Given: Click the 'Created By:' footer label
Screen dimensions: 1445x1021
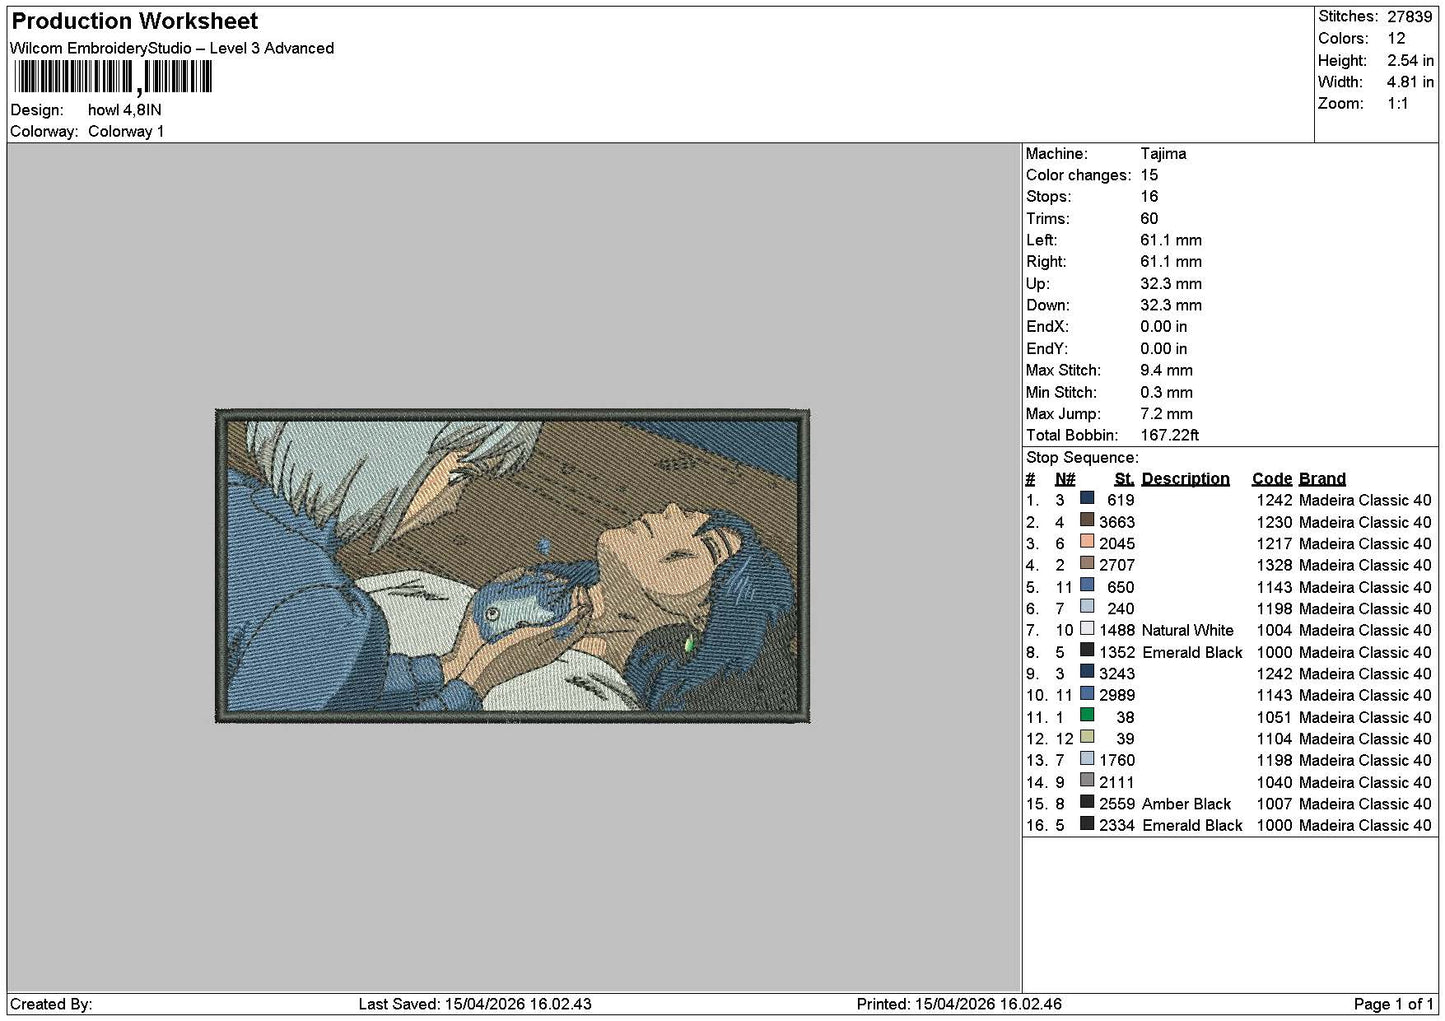Looking at the screenshot, I should tap(51, 1004).
